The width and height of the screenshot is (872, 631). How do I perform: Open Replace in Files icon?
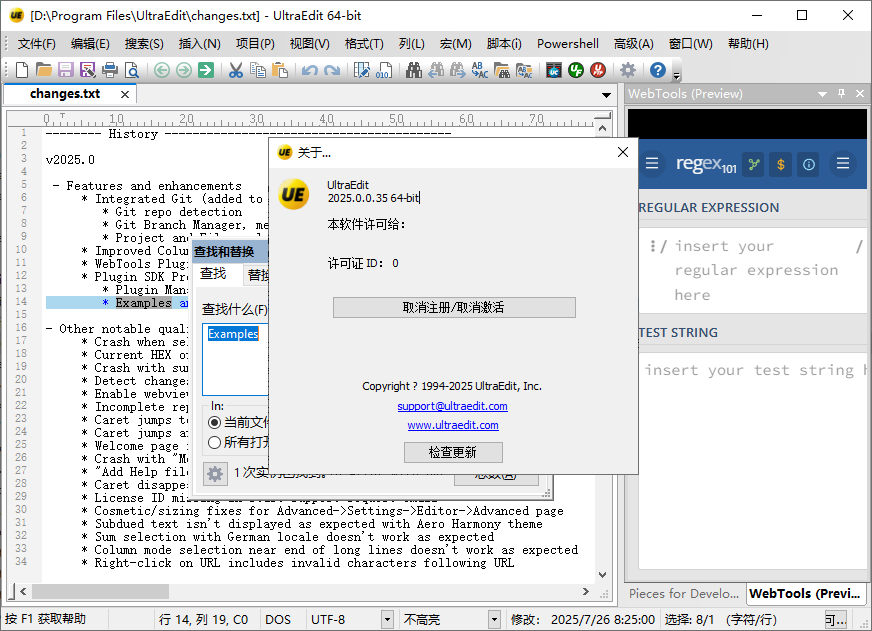524,70
